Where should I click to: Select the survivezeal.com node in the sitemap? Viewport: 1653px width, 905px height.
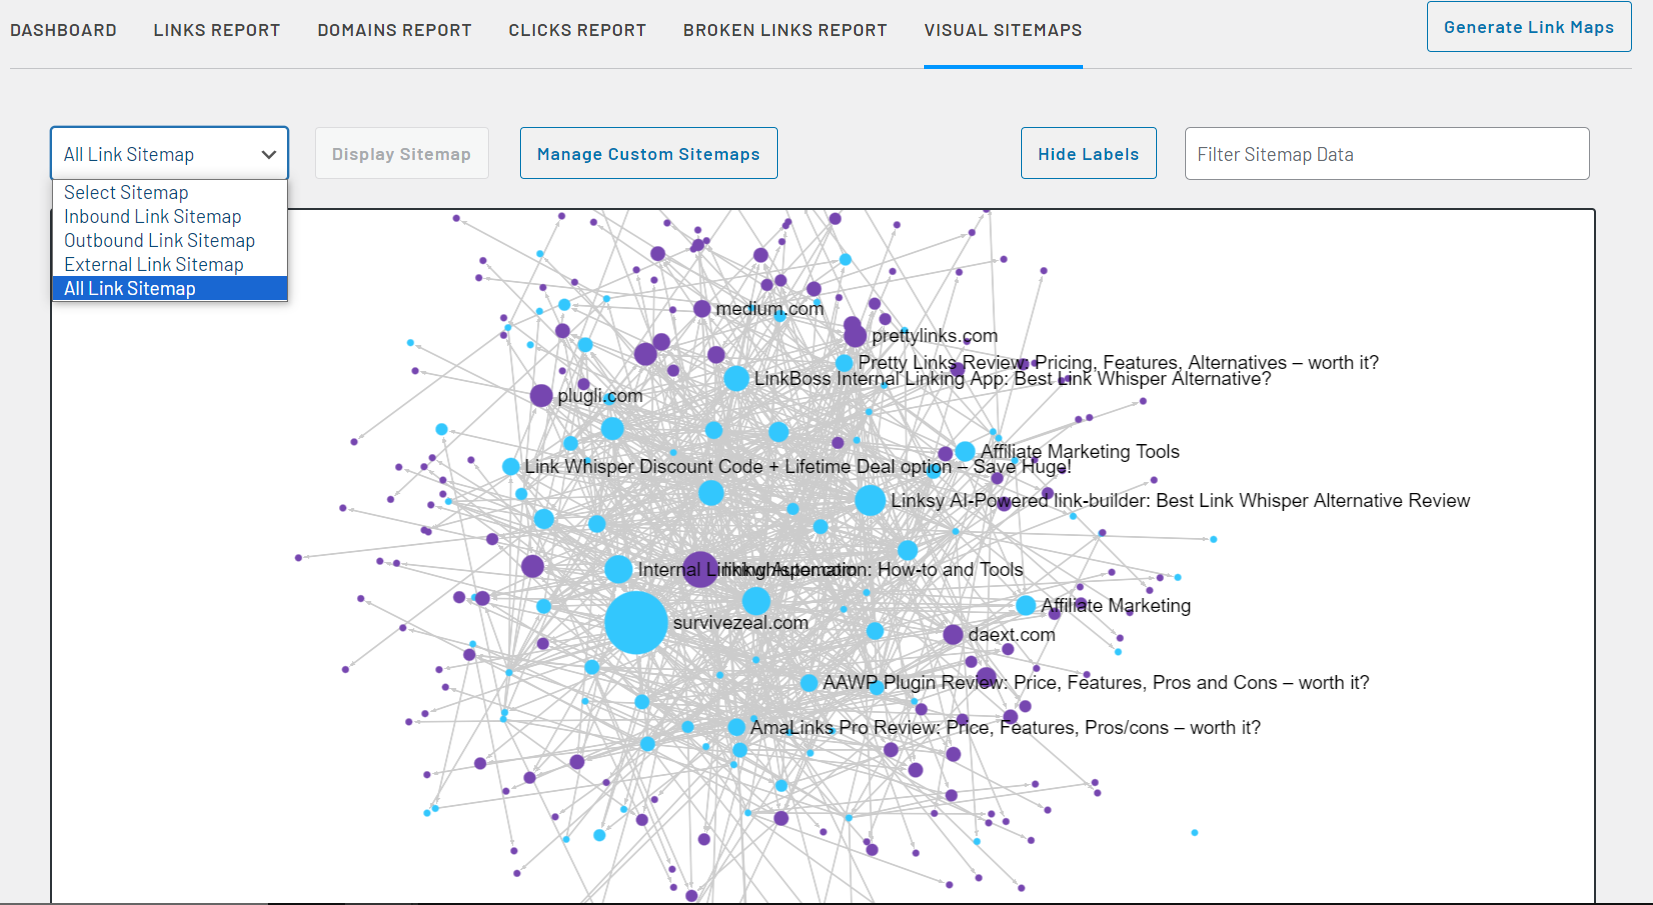tap(636, 622)
